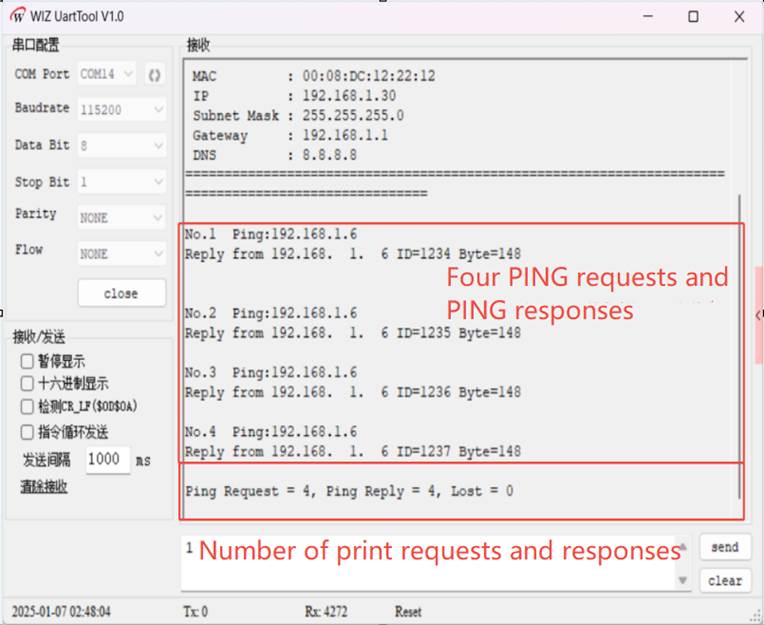Open the Parity dropdown showing NONE

tap(121, 217)
